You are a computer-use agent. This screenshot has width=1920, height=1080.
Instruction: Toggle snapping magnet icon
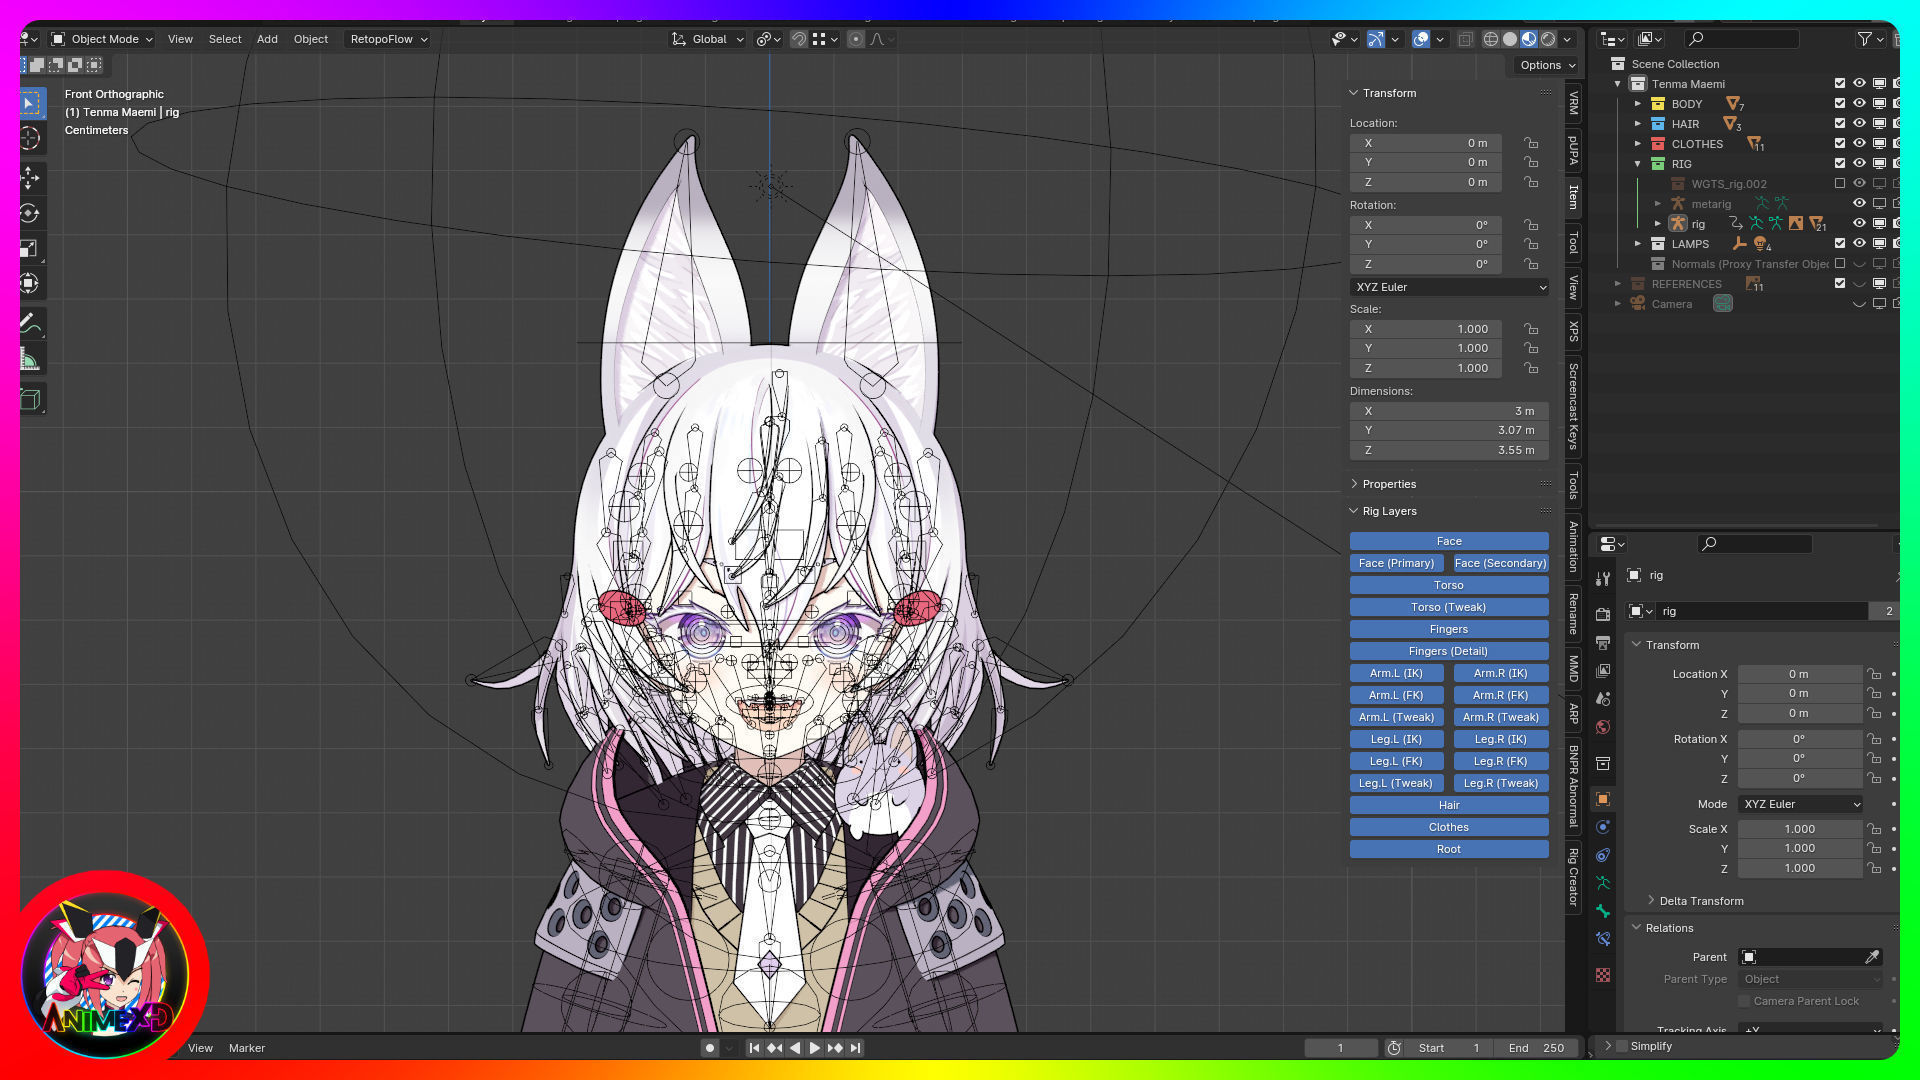(799, 39)
